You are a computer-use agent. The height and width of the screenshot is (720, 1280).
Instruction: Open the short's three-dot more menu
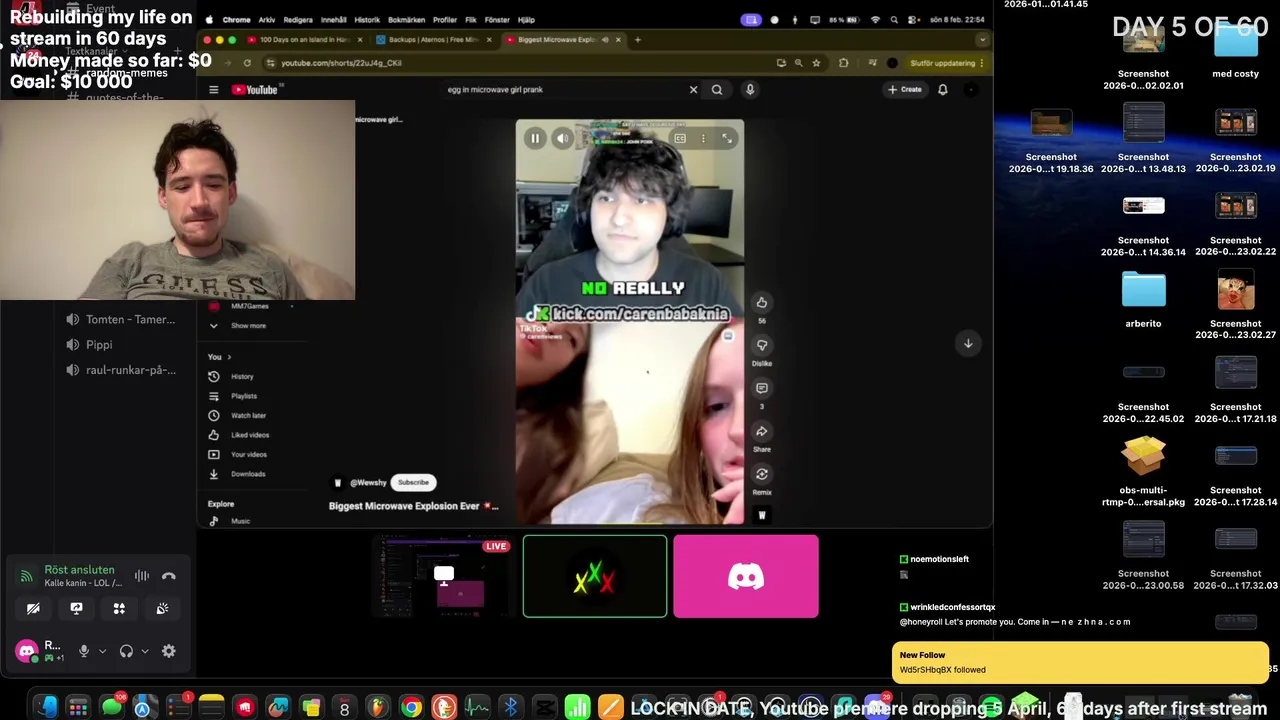pos(703,139)
